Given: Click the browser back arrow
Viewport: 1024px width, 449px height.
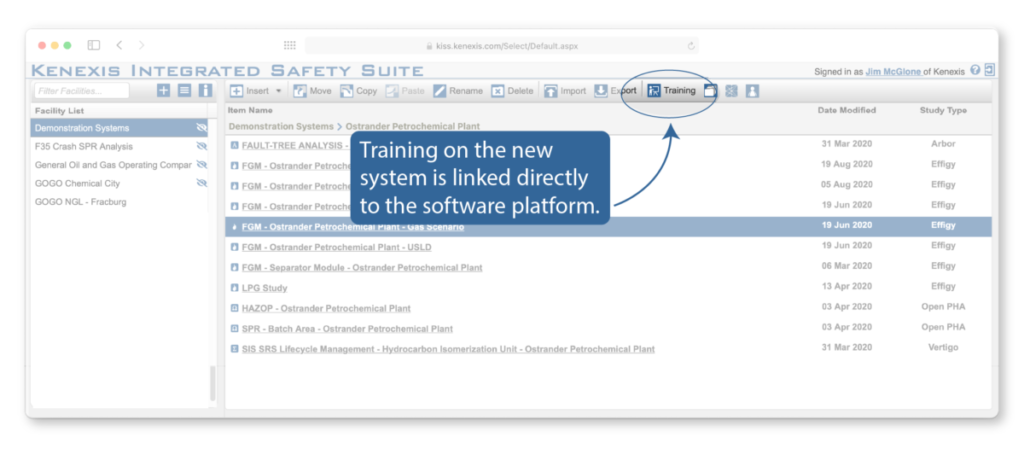Looking at the screenshot, I should (x=119, y=45).
